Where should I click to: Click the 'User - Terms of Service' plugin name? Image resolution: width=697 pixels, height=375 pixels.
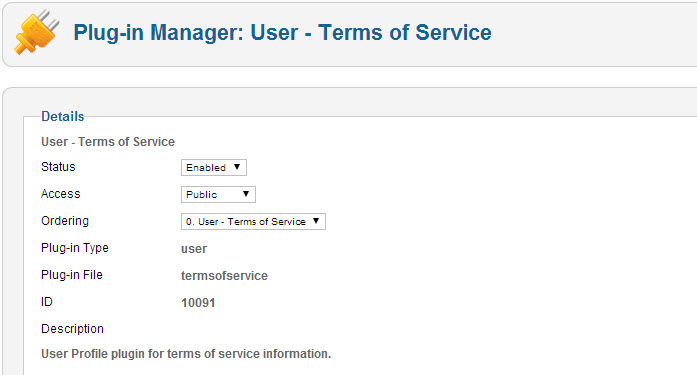click(x=108, y=142)
